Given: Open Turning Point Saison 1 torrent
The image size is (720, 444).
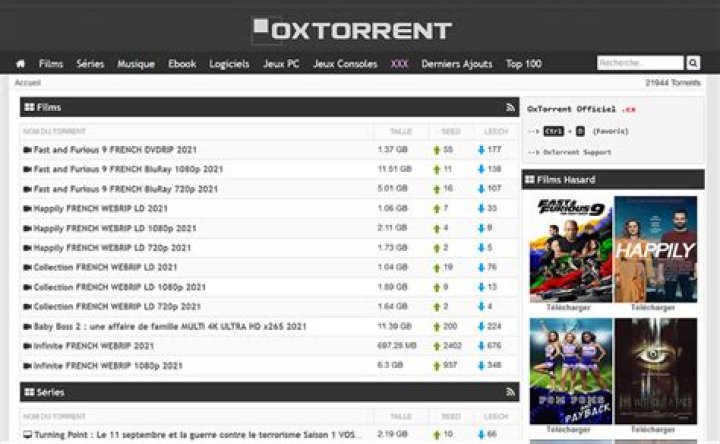Looking at the screenshot, I should click(x=198, y=434).
